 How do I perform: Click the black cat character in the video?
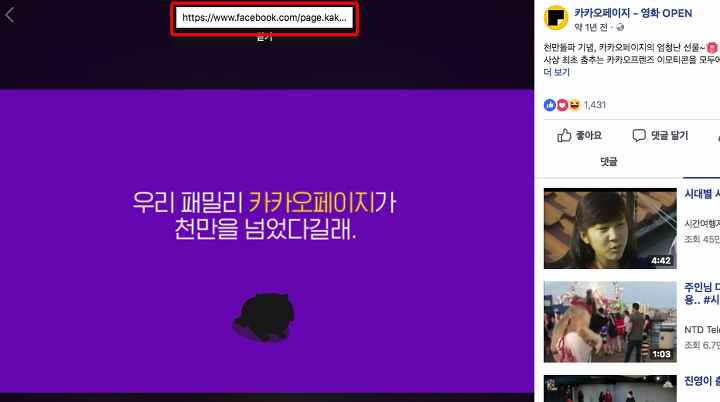(x=265, y=317)
